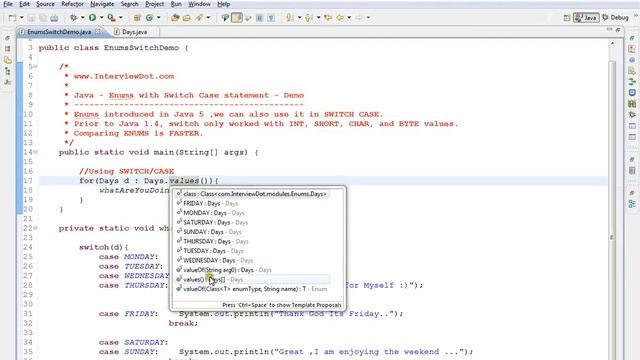Click the Run External Tools icon
640x360 pixels.
pyautogui.click(x=111, y=18)
